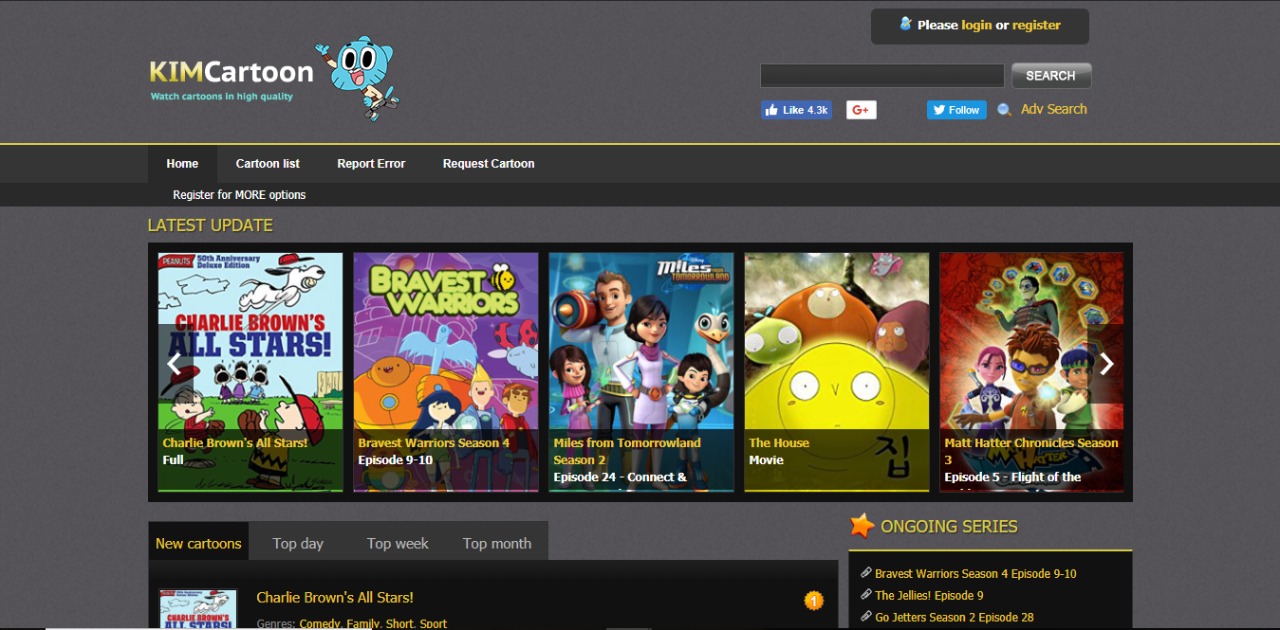Viewport: 1280px width, 630px height.
Task: Click small Charlie Brown list thumbnail
Action: coord(198,609)
